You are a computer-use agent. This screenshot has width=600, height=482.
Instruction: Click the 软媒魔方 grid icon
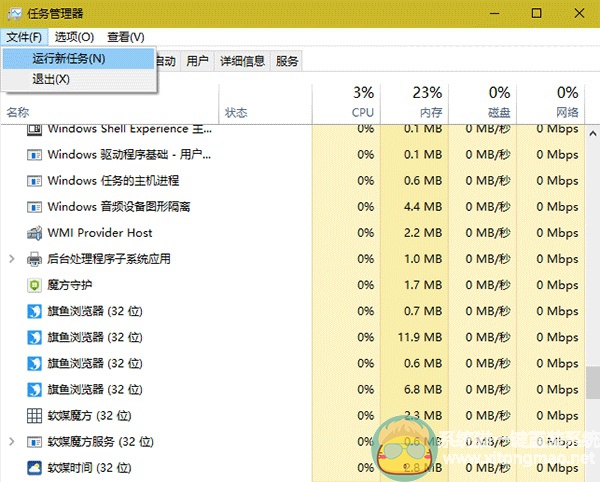pyautogui.click(x=34, y=416)
